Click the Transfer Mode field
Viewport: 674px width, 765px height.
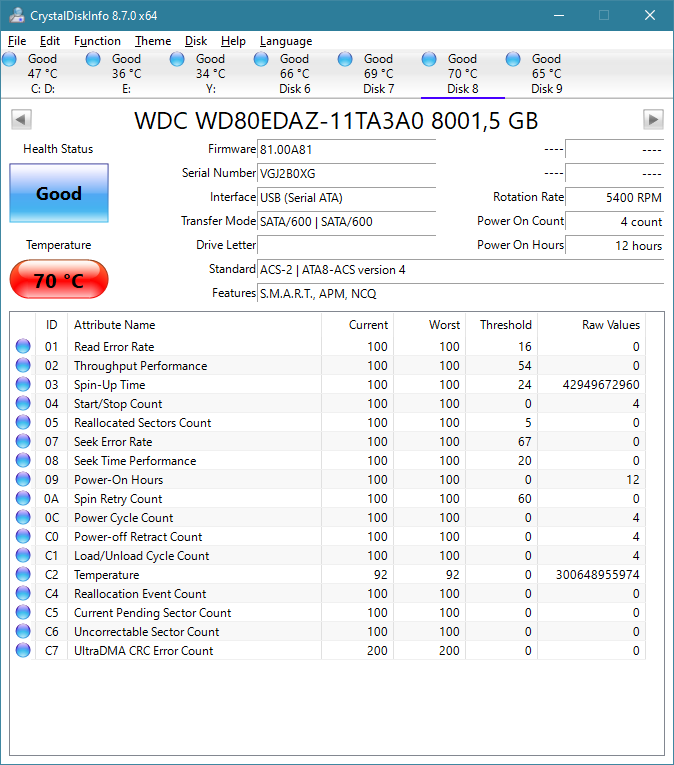pyautogui.click(x=347, y=221)
